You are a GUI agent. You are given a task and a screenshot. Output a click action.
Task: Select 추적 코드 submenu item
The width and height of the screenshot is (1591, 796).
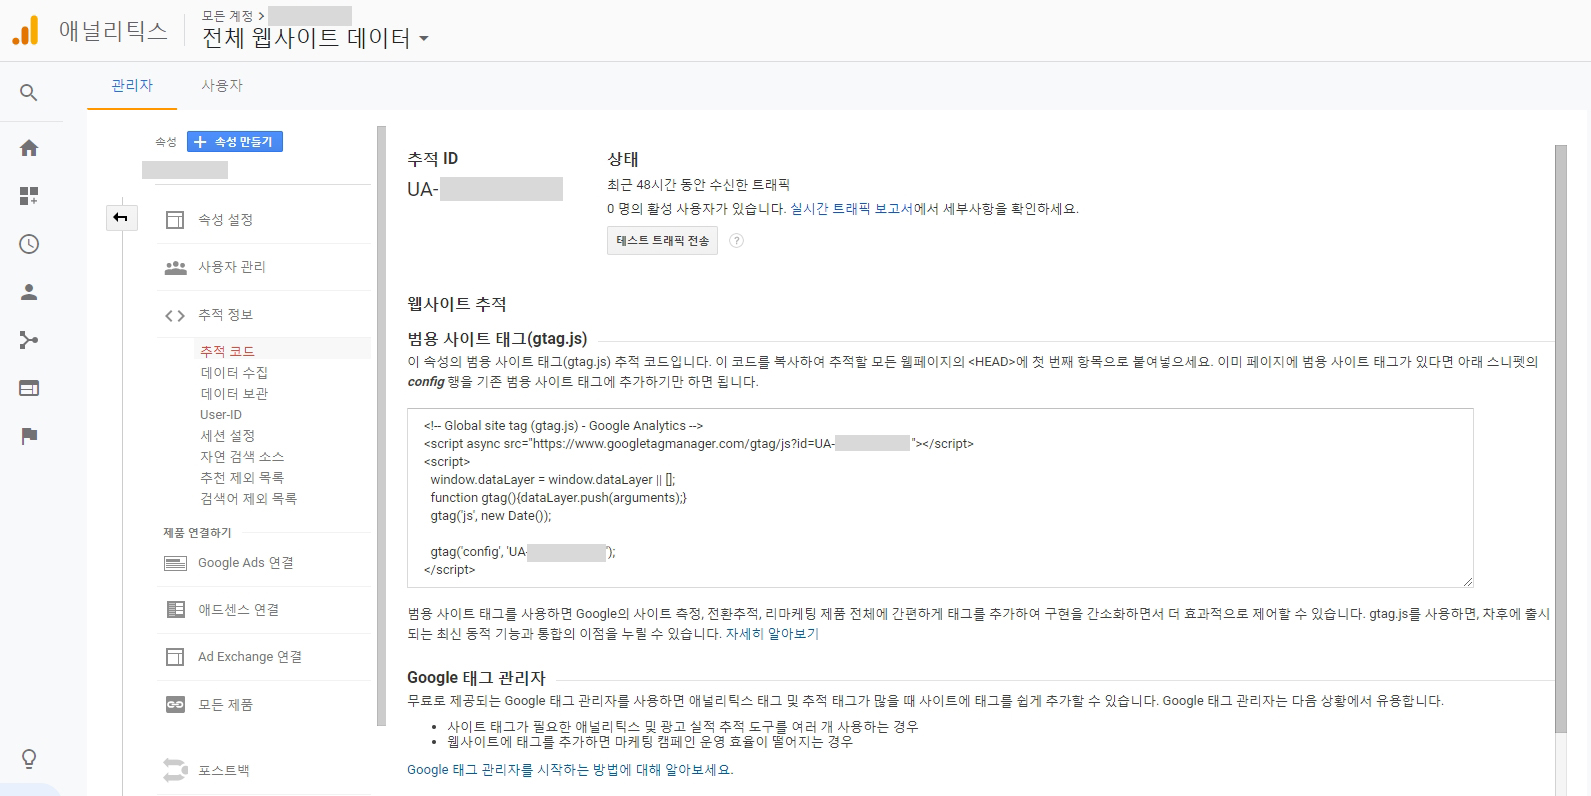[228, 351]
